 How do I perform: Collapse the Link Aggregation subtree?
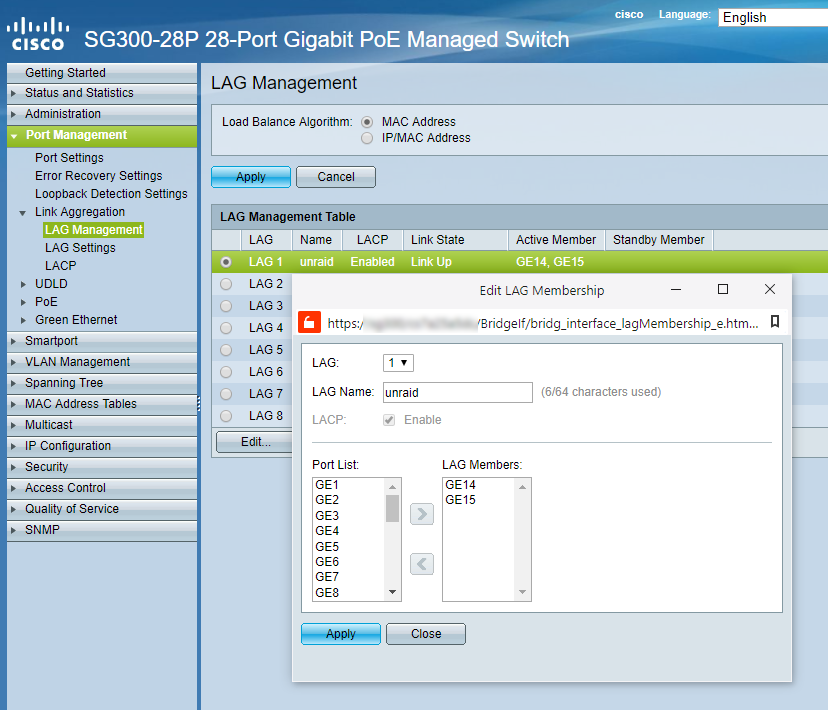tap(23, 213)
